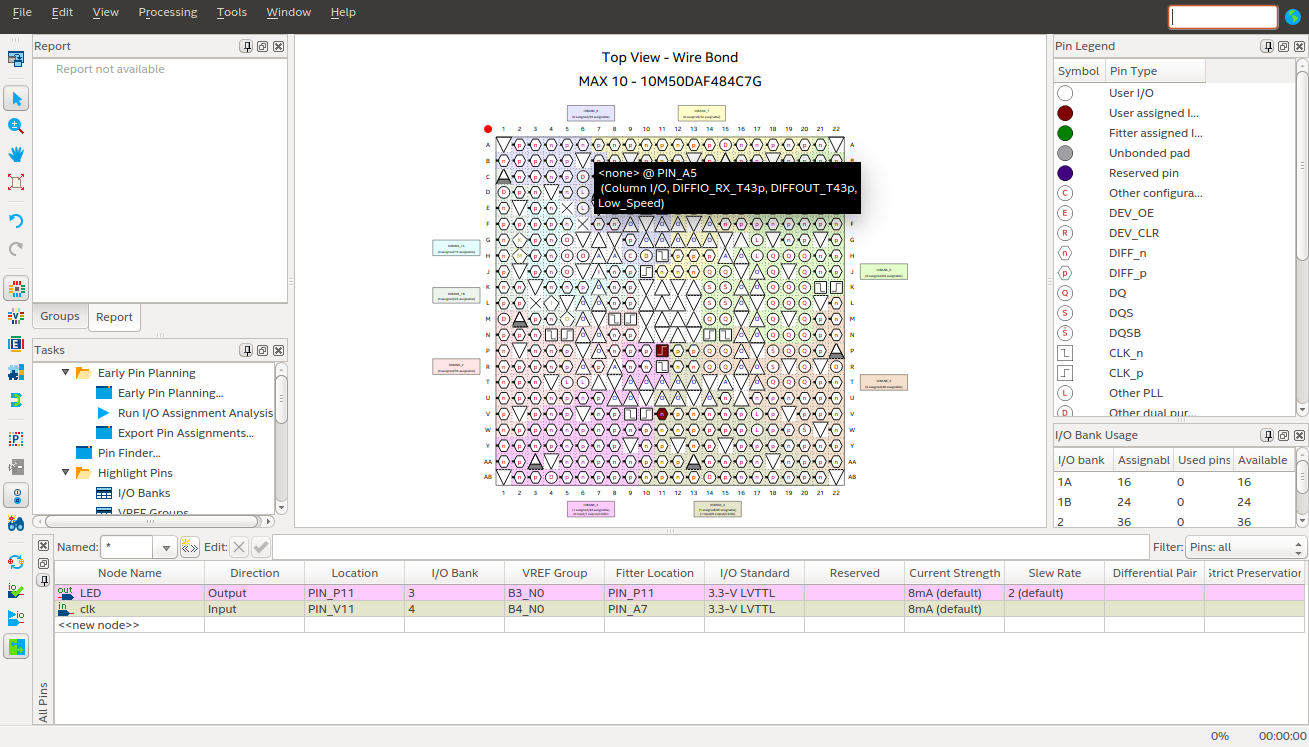Close the Report panel
The width and height of the screenshot is (1309, 747).
click(x=278, y=46)
